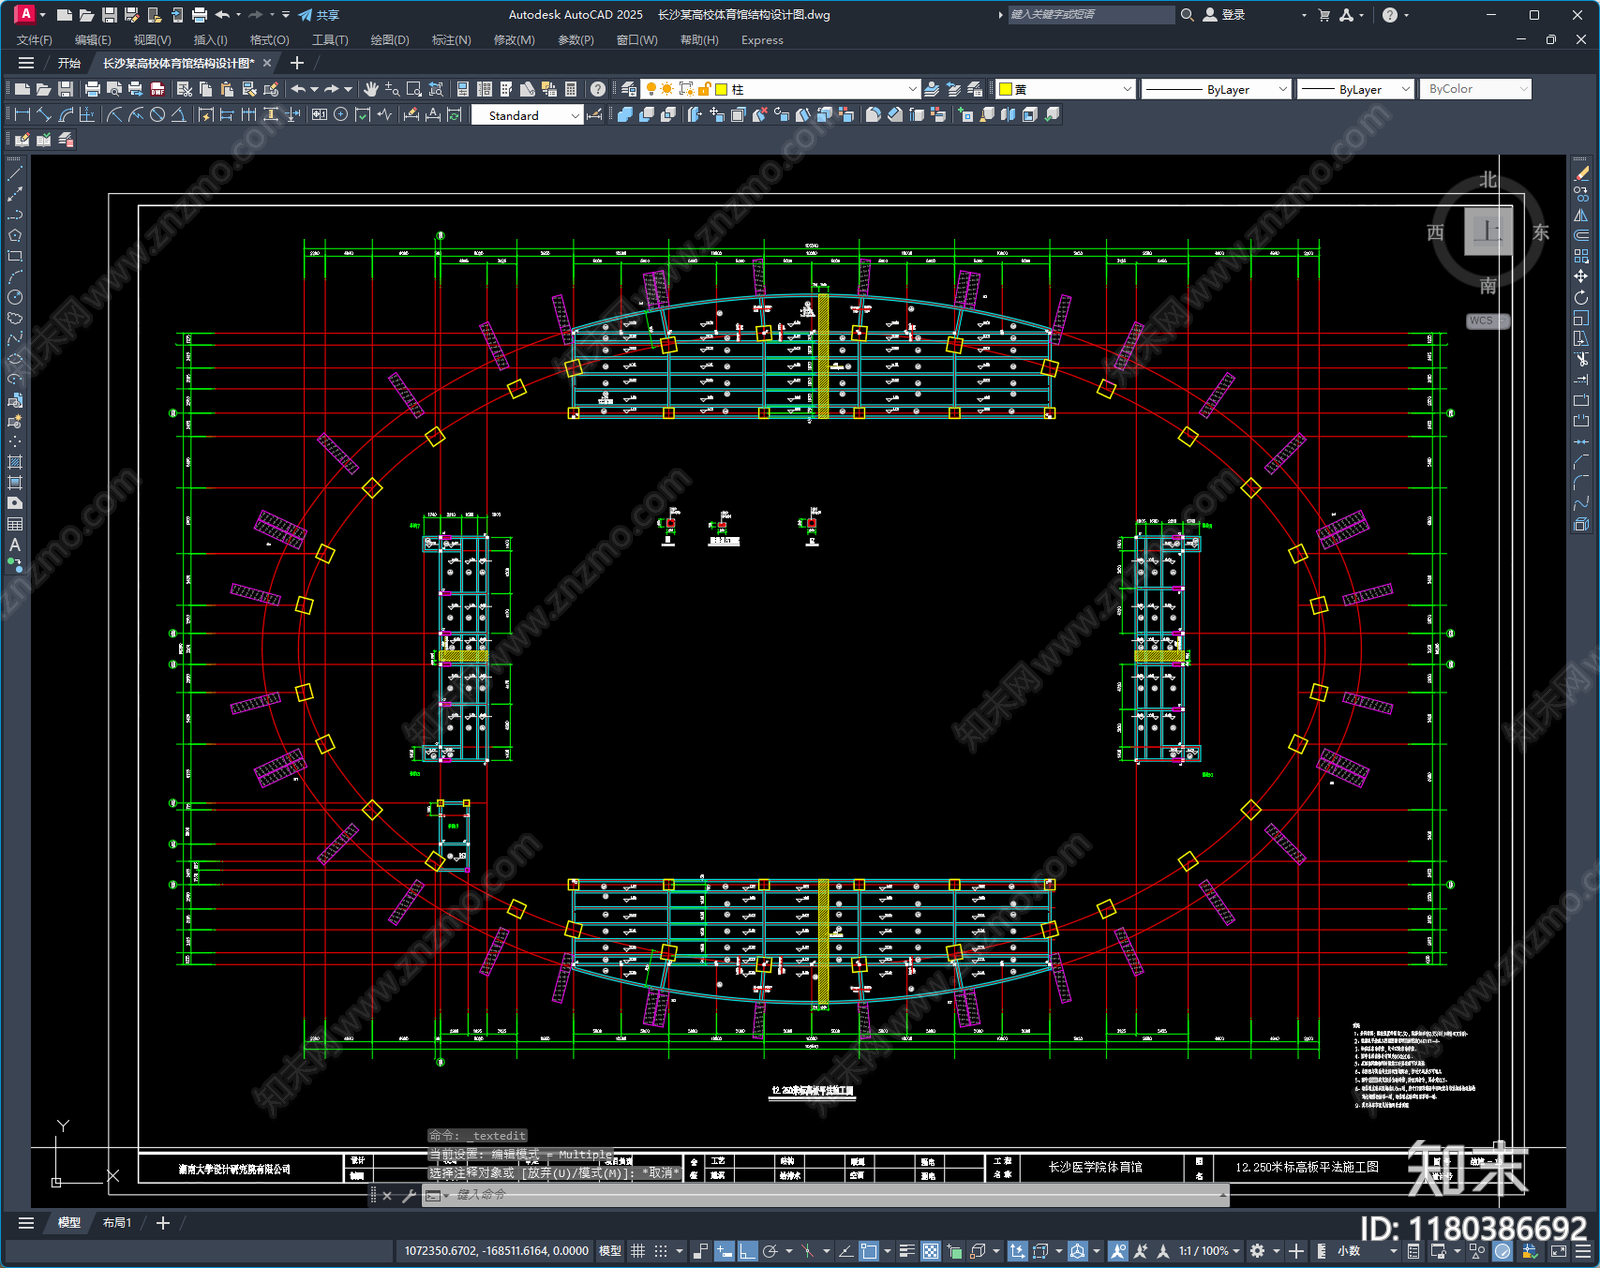
Task: Click the Erase tool in modify toolbar
Action: (x=1581, y=174)
